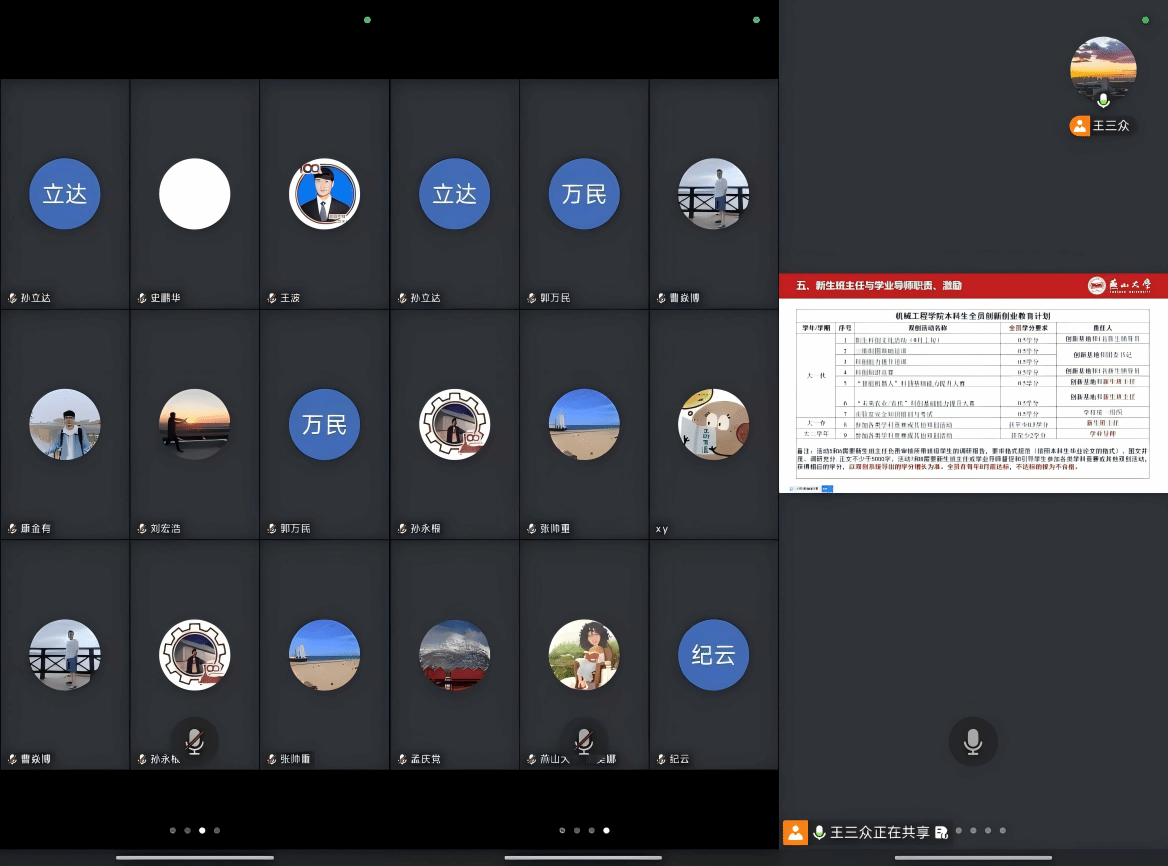Click the muted mic icon beside 康金有's name
1168x866 pixels.
click(13, 529)
